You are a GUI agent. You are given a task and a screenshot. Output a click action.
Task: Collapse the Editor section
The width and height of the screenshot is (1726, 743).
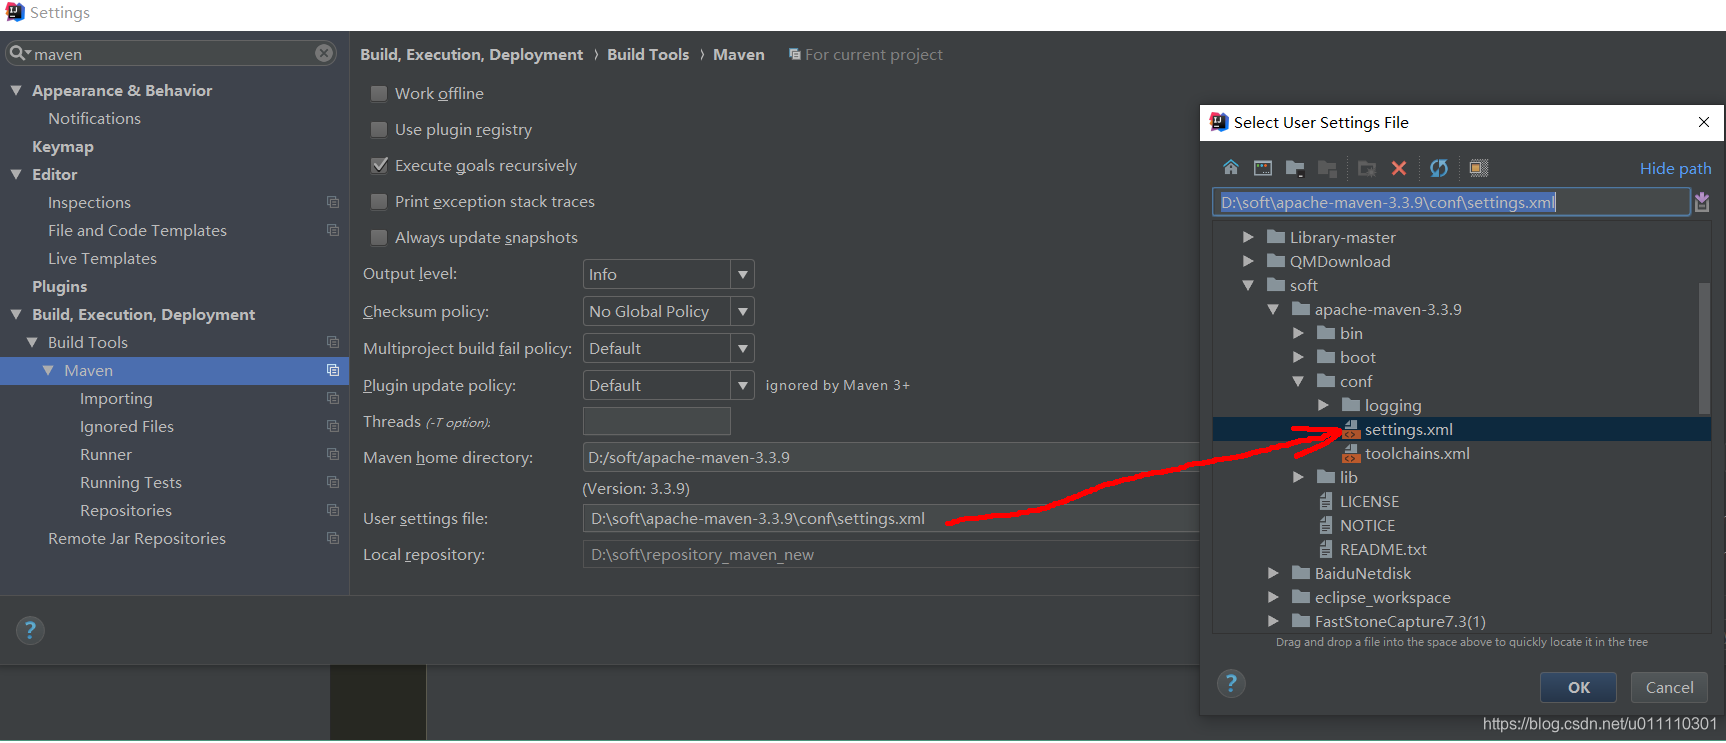16,174
